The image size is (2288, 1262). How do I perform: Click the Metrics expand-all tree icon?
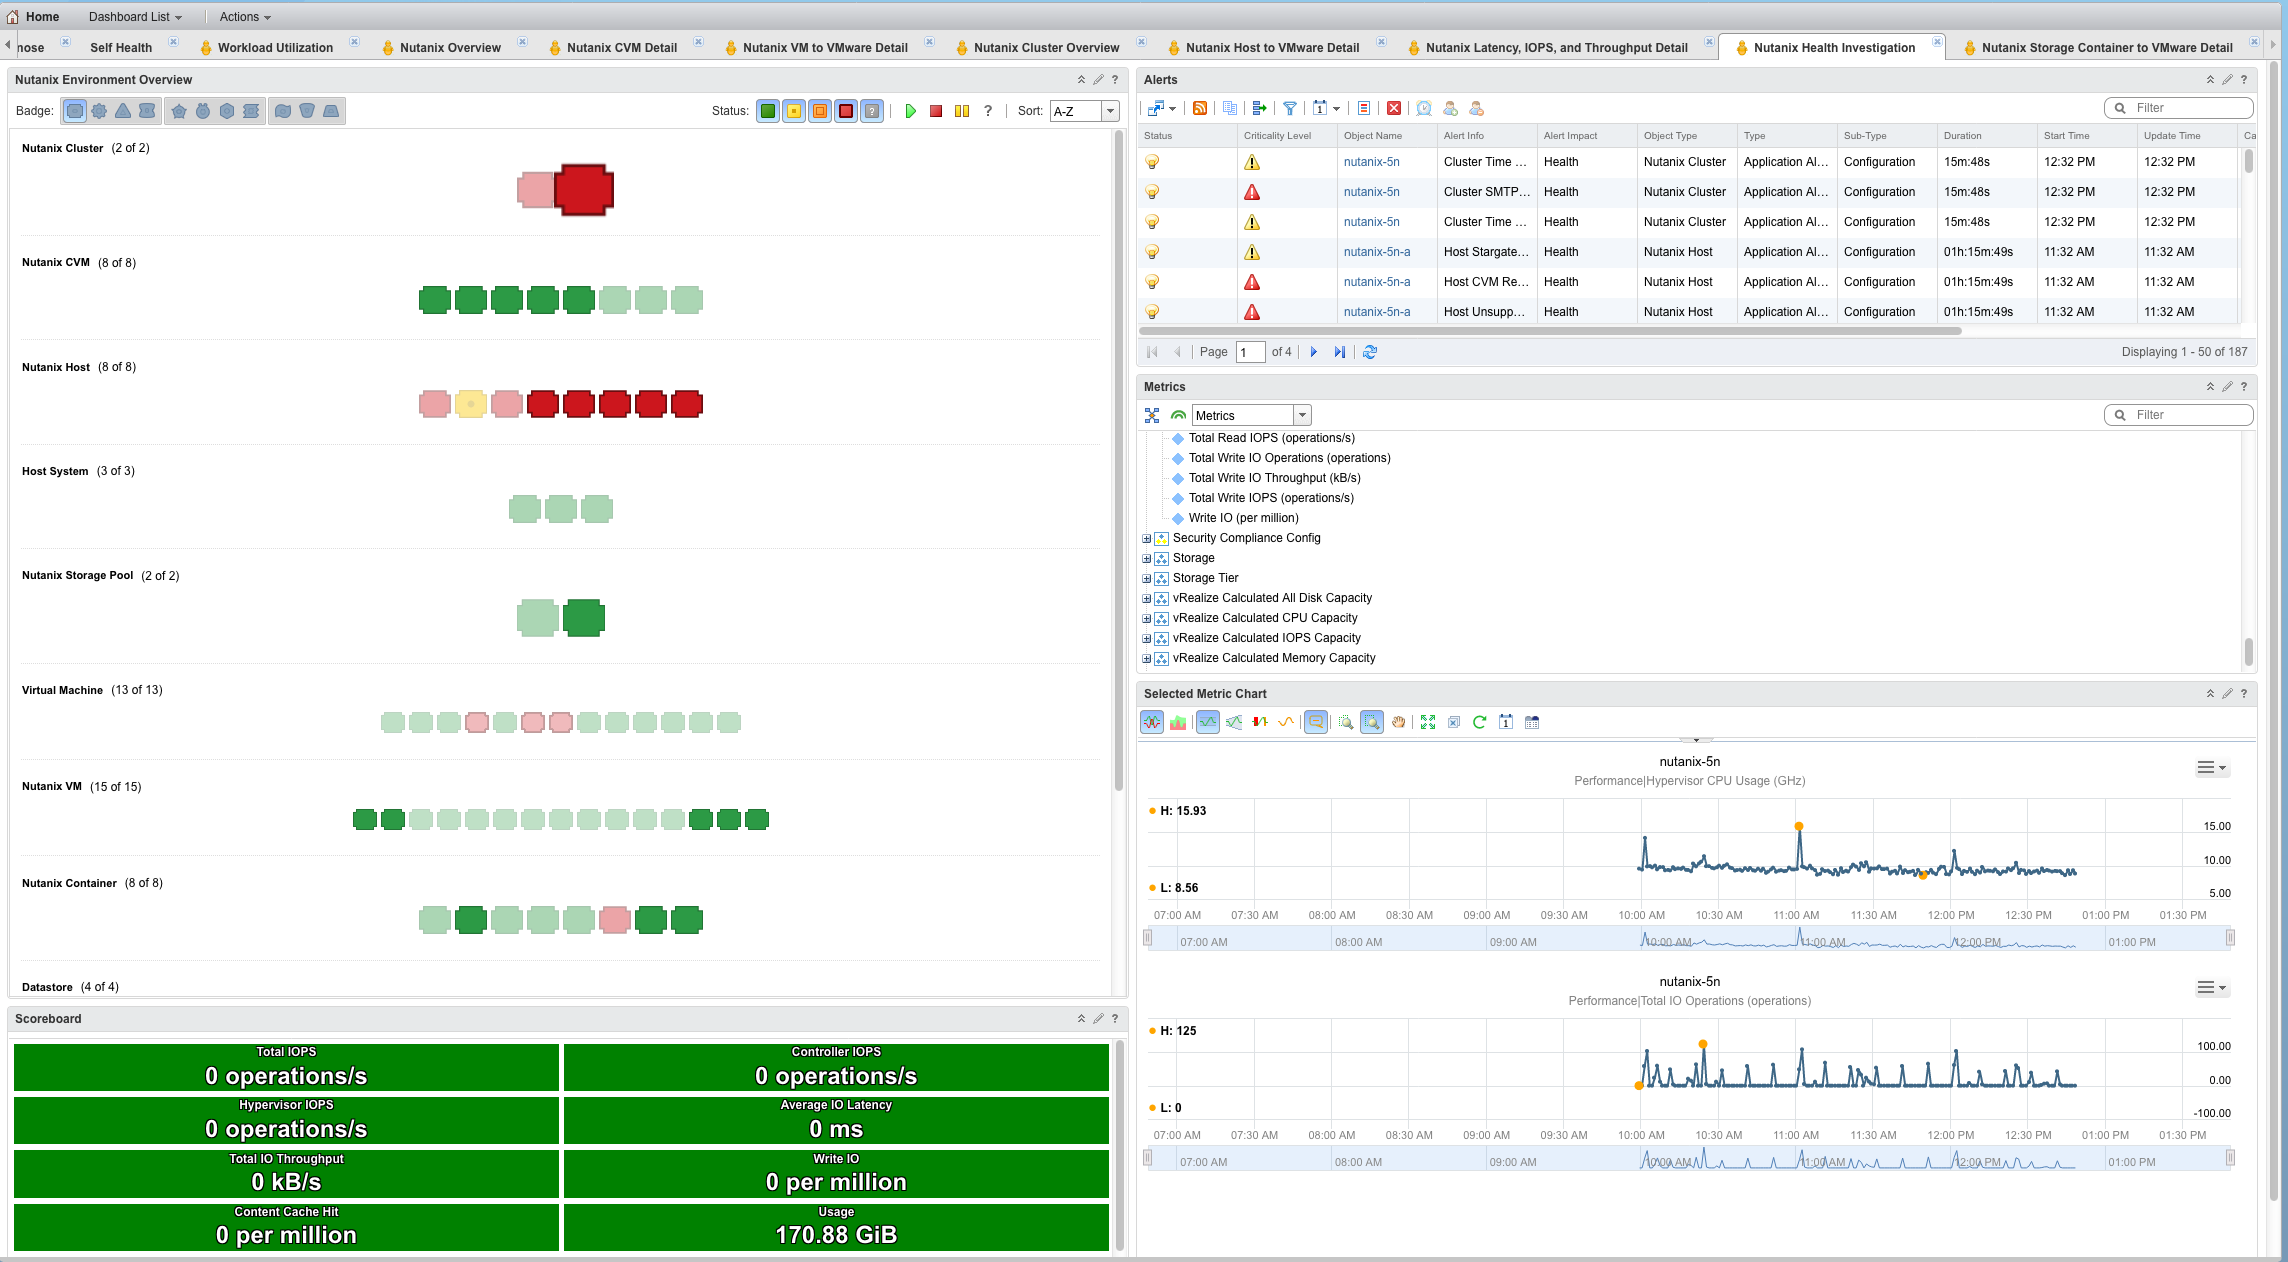[x=1152, y=415]
